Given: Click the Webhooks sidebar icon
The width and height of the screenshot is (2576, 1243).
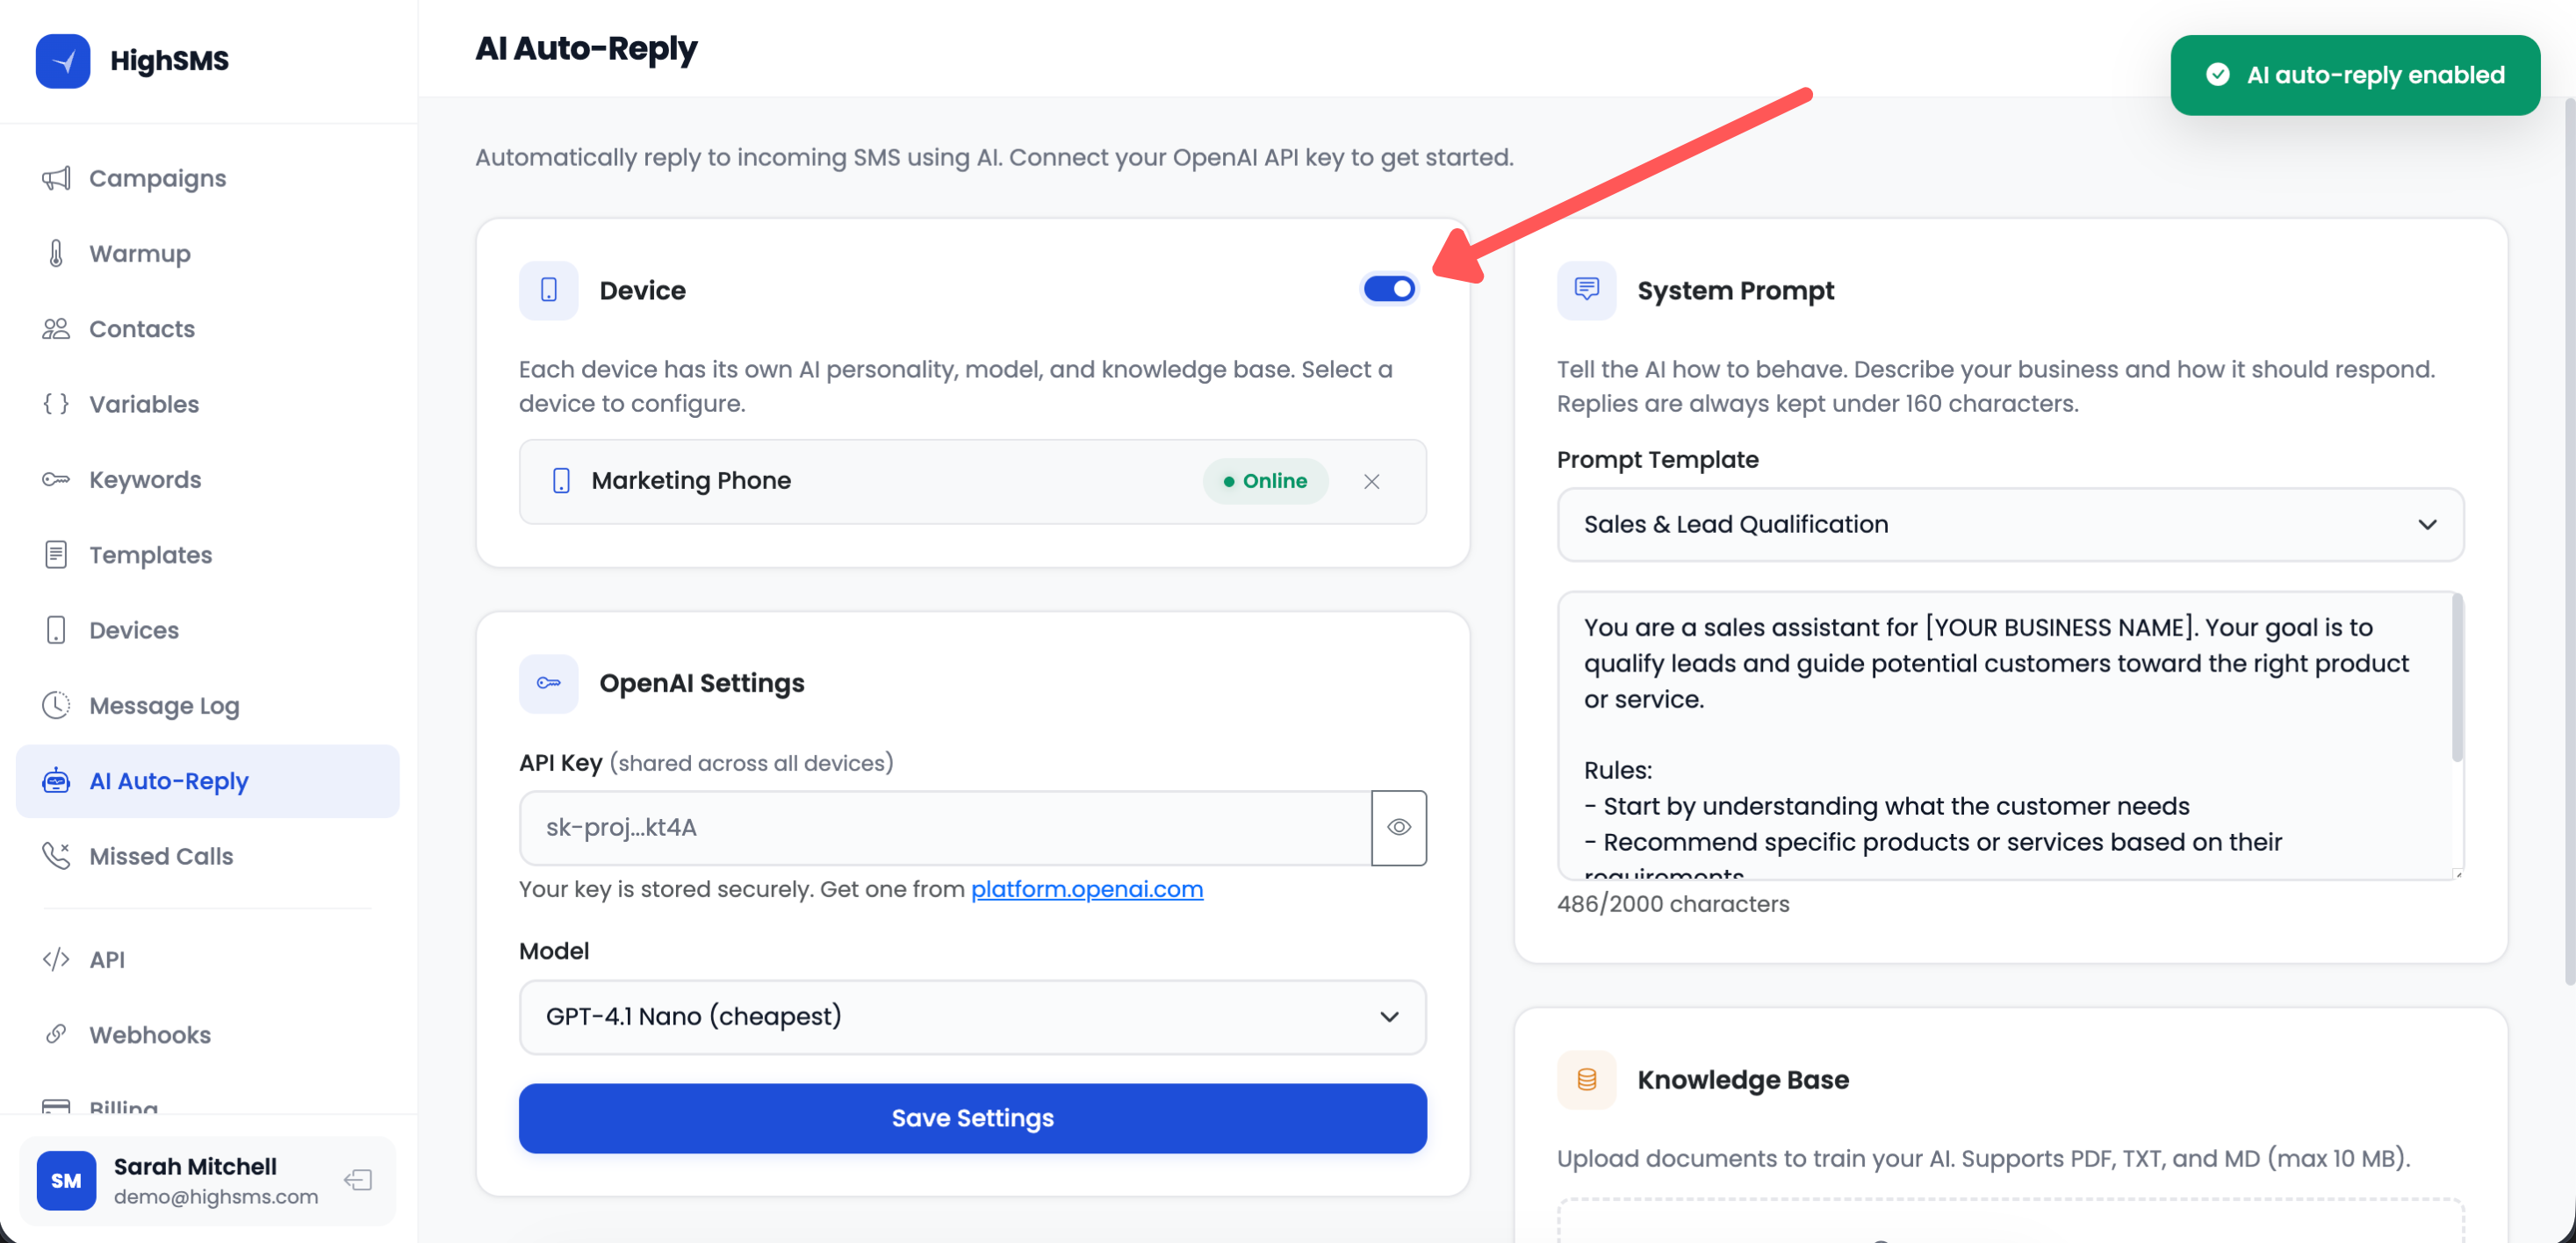Looking at the screenshot, I should (55, 1034).
